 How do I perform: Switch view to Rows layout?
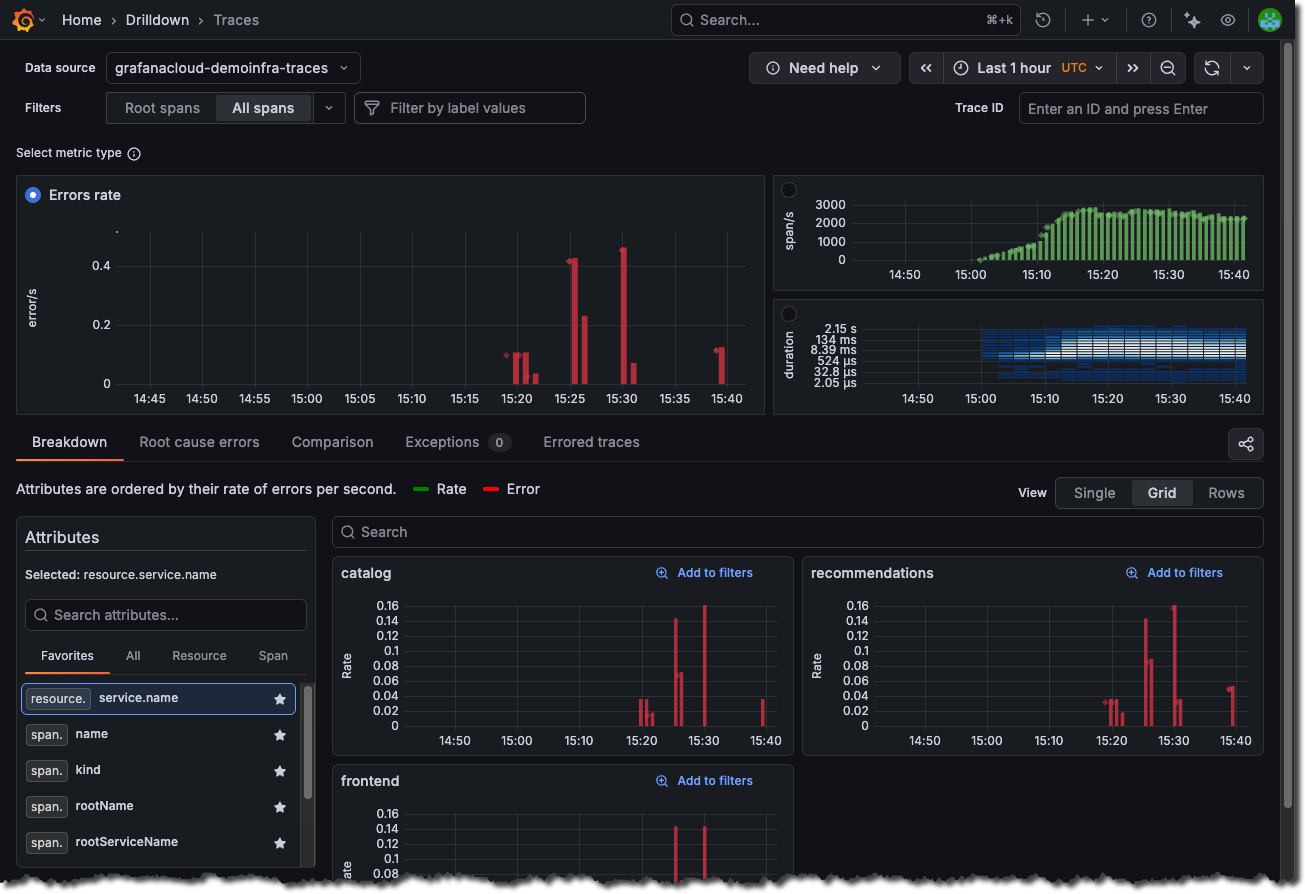tap(1226, 493)
